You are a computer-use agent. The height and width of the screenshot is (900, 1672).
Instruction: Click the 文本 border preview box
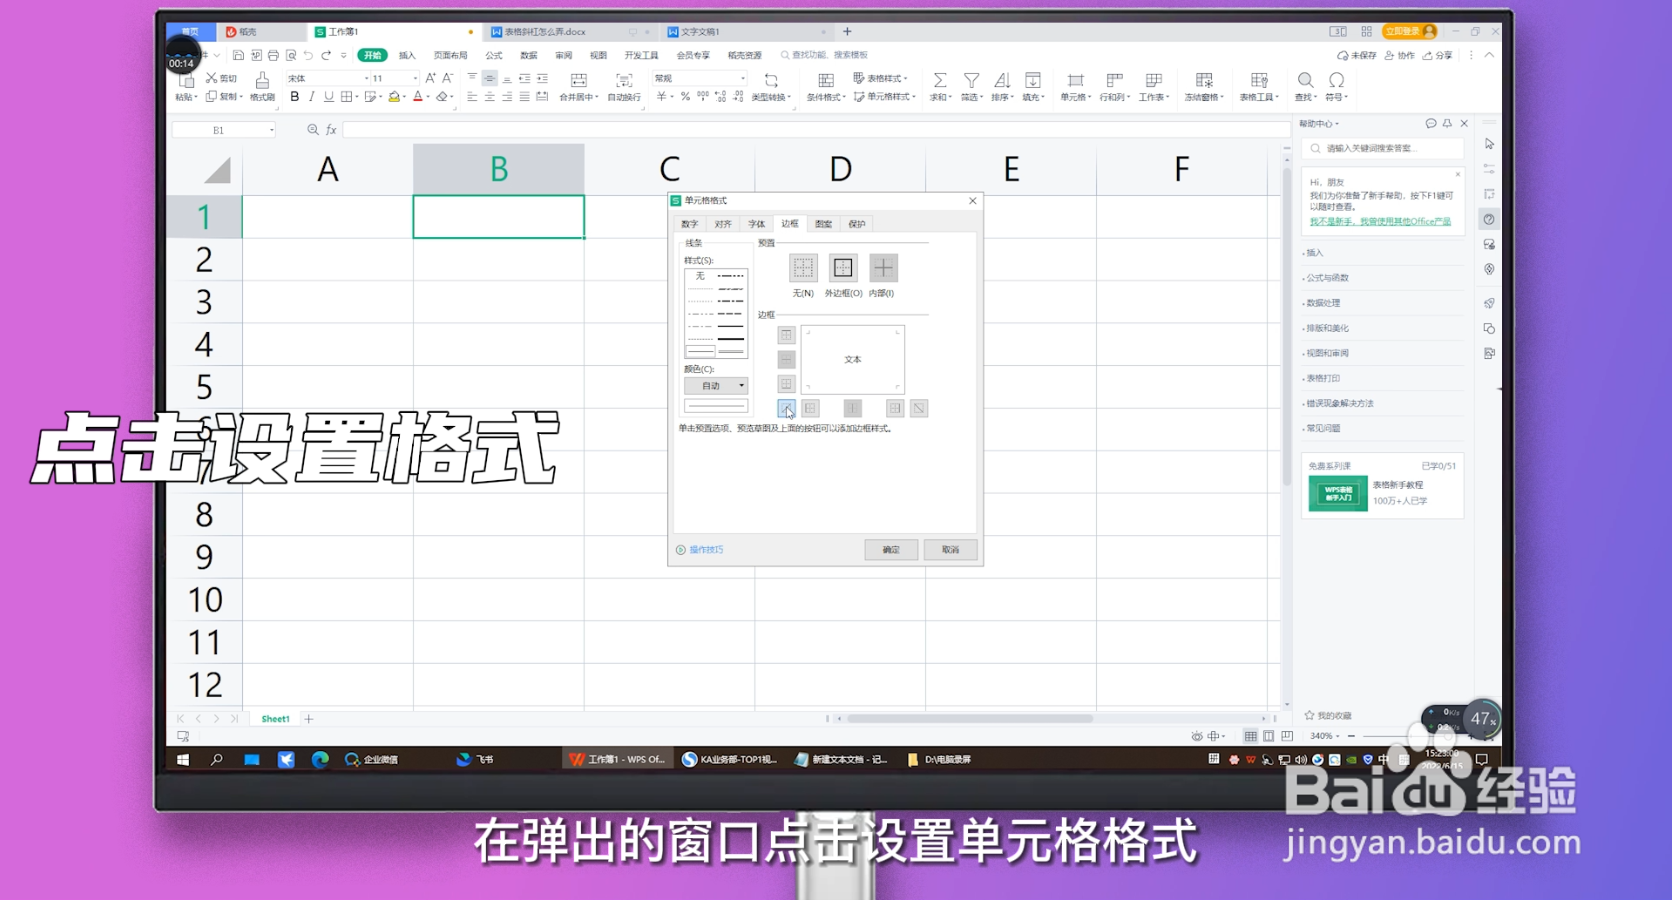tap(852, 359)
